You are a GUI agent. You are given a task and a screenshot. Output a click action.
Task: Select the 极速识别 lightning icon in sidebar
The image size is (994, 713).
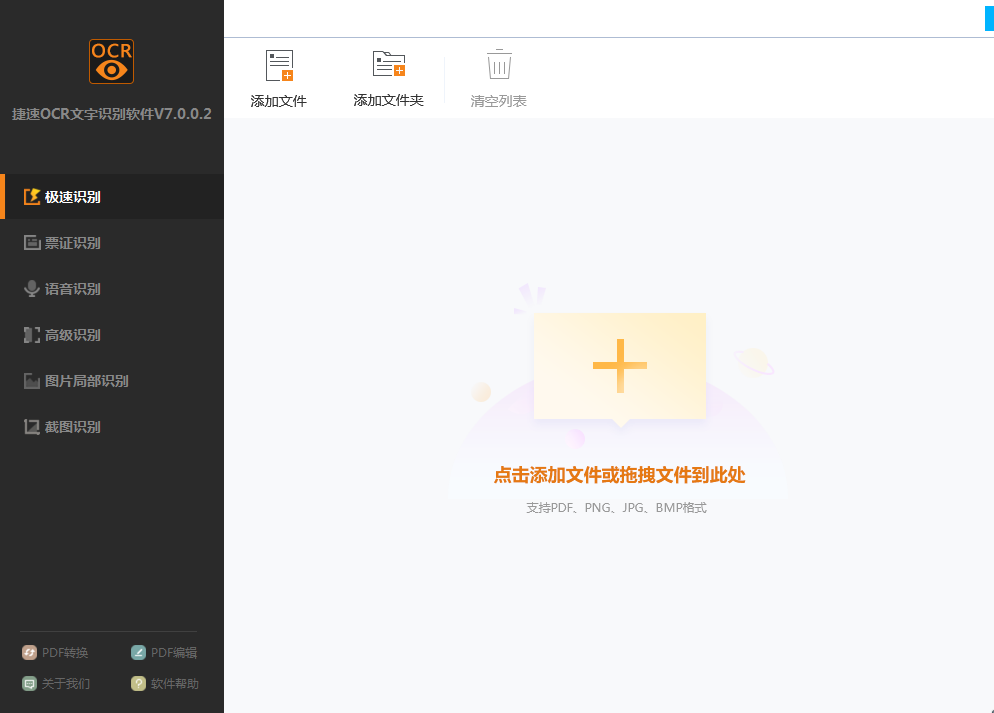pos(34,196)
